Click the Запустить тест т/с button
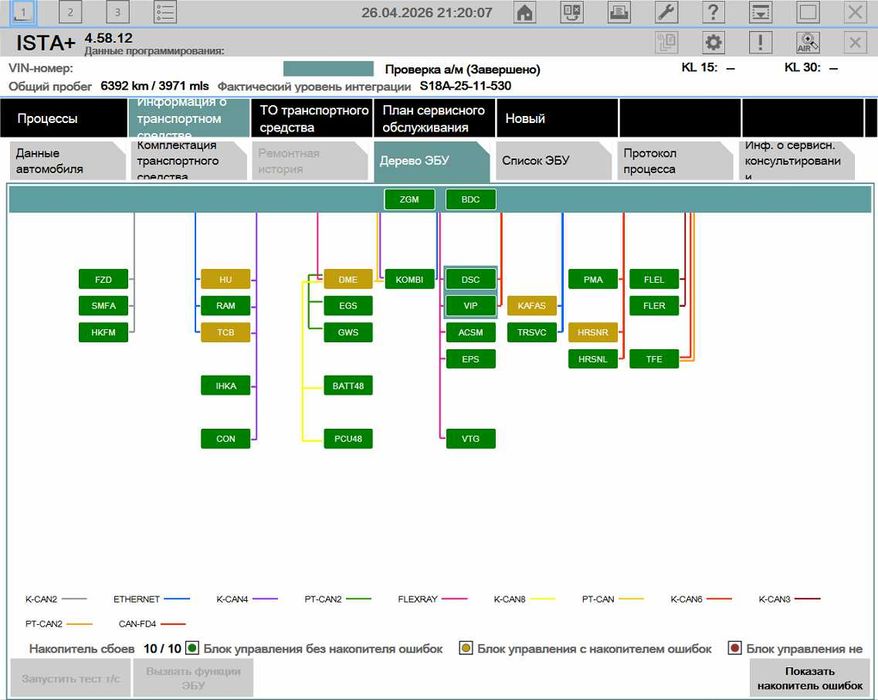Screen dimensions: 878x700 [x=71, y=678]
